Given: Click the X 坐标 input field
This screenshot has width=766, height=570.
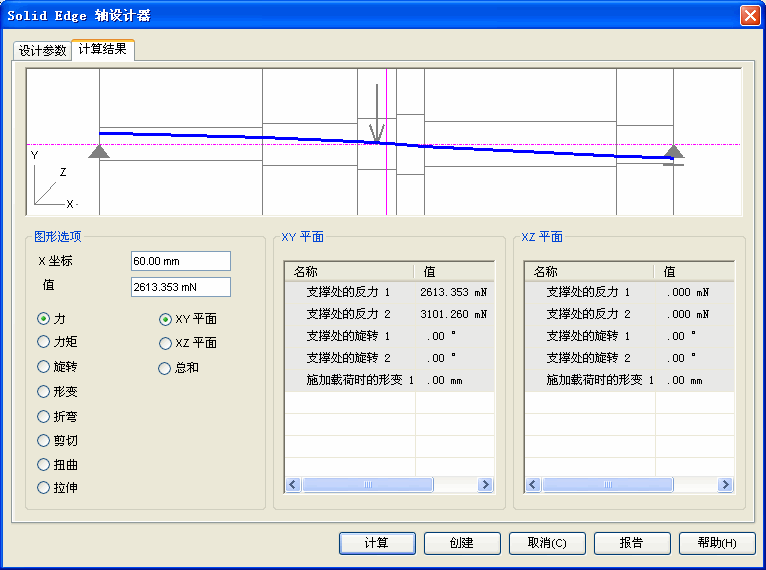Looking at the screenshot, I should pyautogui.click(x=180, y=261).
